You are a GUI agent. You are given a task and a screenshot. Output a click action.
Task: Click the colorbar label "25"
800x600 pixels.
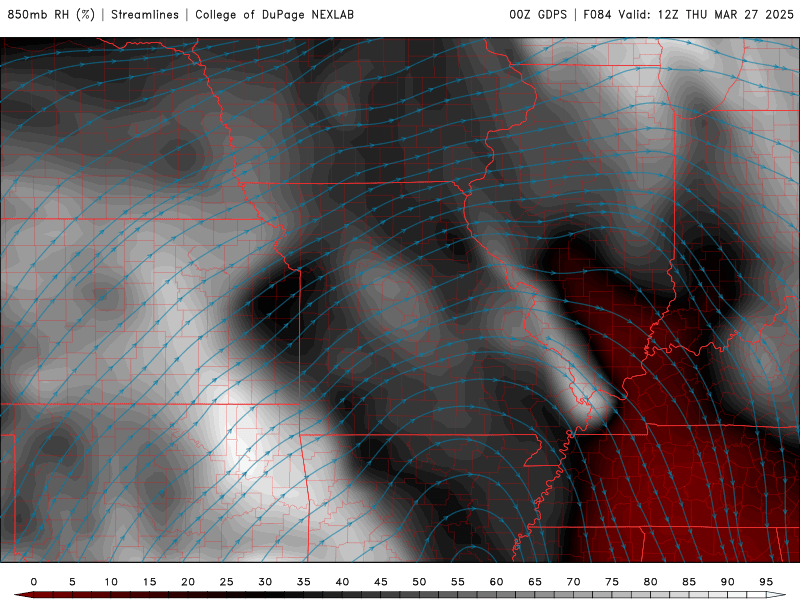(227, 582)
